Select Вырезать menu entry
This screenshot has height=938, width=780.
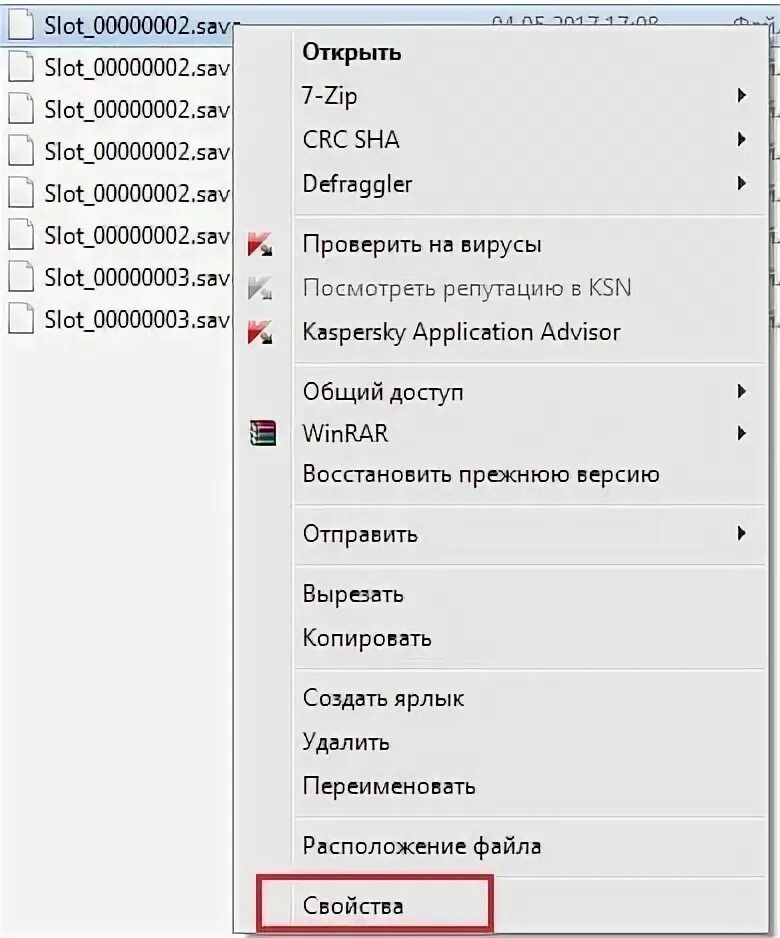[353, 594]
